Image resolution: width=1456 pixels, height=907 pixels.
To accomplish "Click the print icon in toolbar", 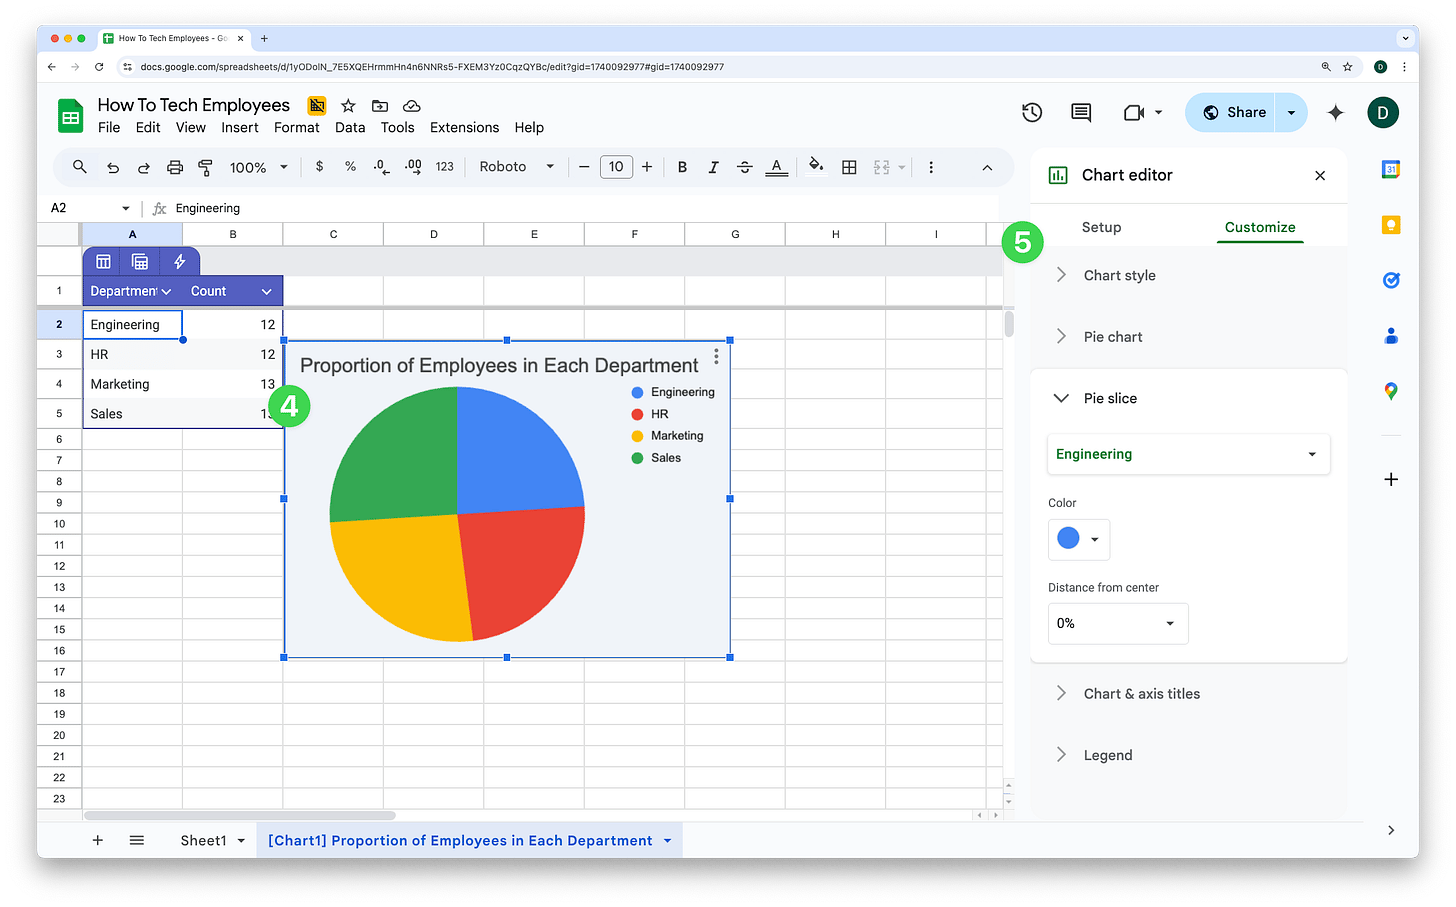I will [175, 167].
